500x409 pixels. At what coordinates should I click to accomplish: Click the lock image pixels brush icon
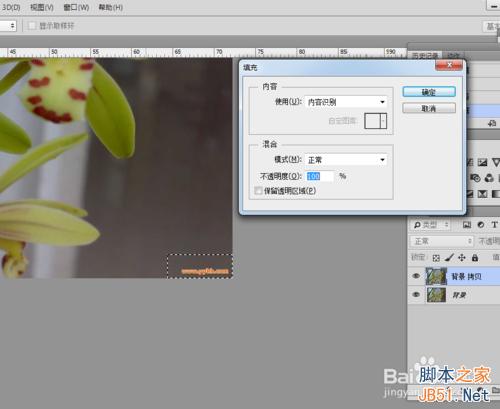(449, 257)
